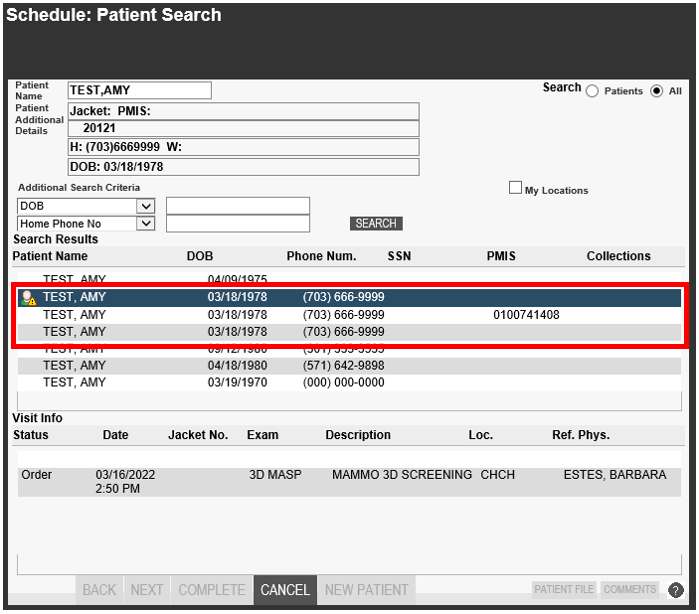Image resolution: width=699 pixels, height=614 pixels.
Task: Click the patient warning icon beside TEST, AMY
Action: click(x=29, y=298)
